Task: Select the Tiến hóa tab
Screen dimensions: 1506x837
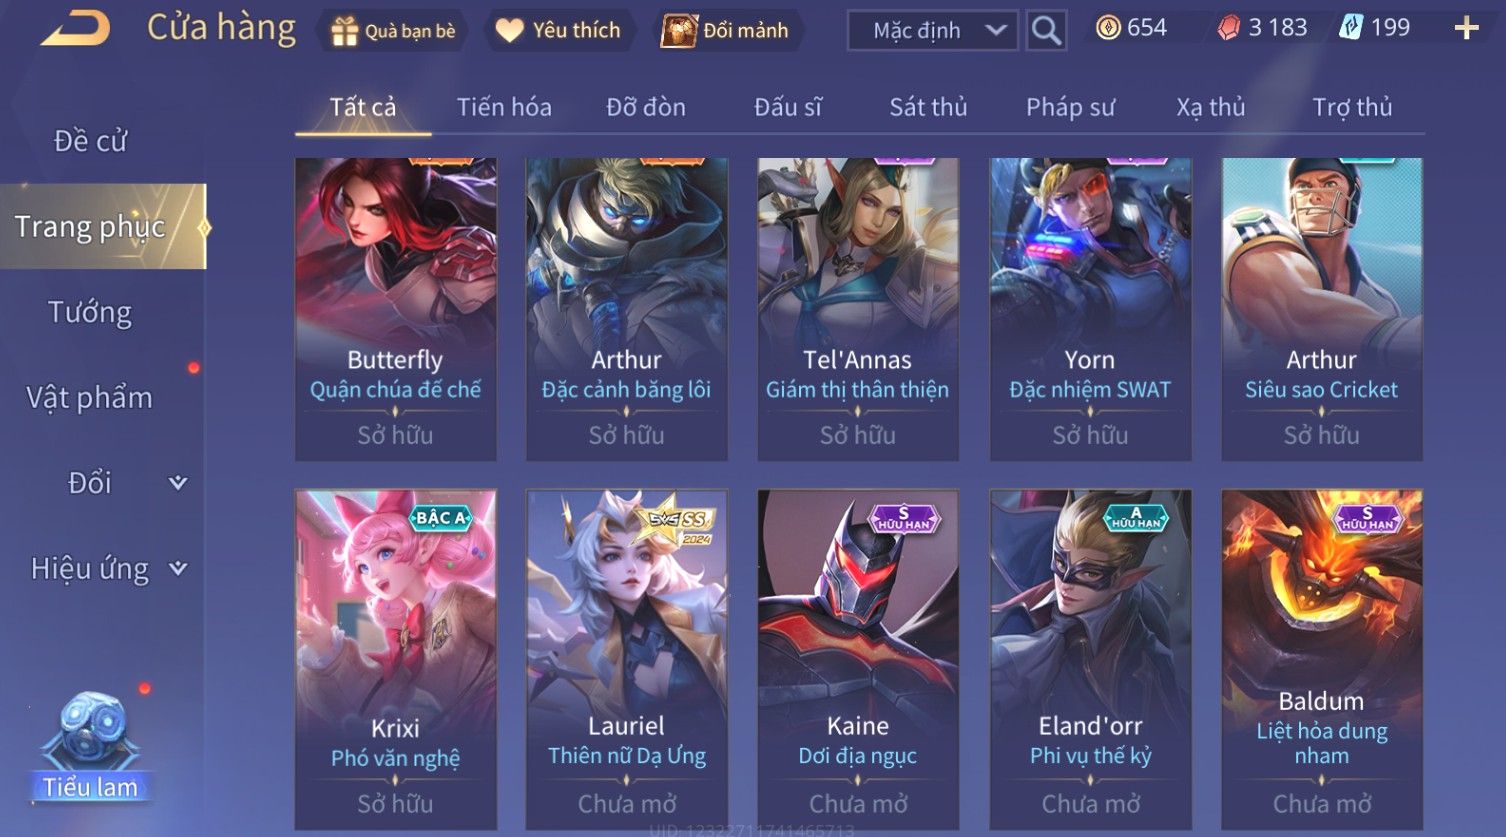Action: [x=504, y=107]
